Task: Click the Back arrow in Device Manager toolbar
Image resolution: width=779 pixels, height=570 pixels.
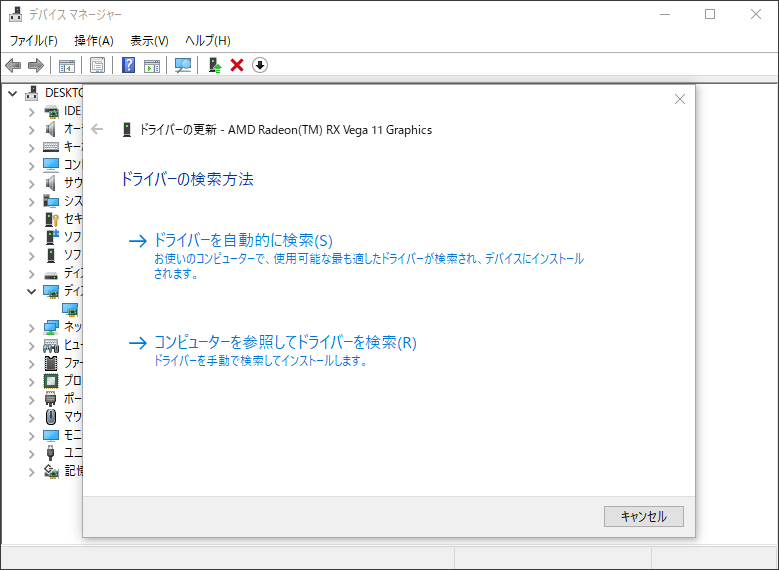Action: coord(13,65)
